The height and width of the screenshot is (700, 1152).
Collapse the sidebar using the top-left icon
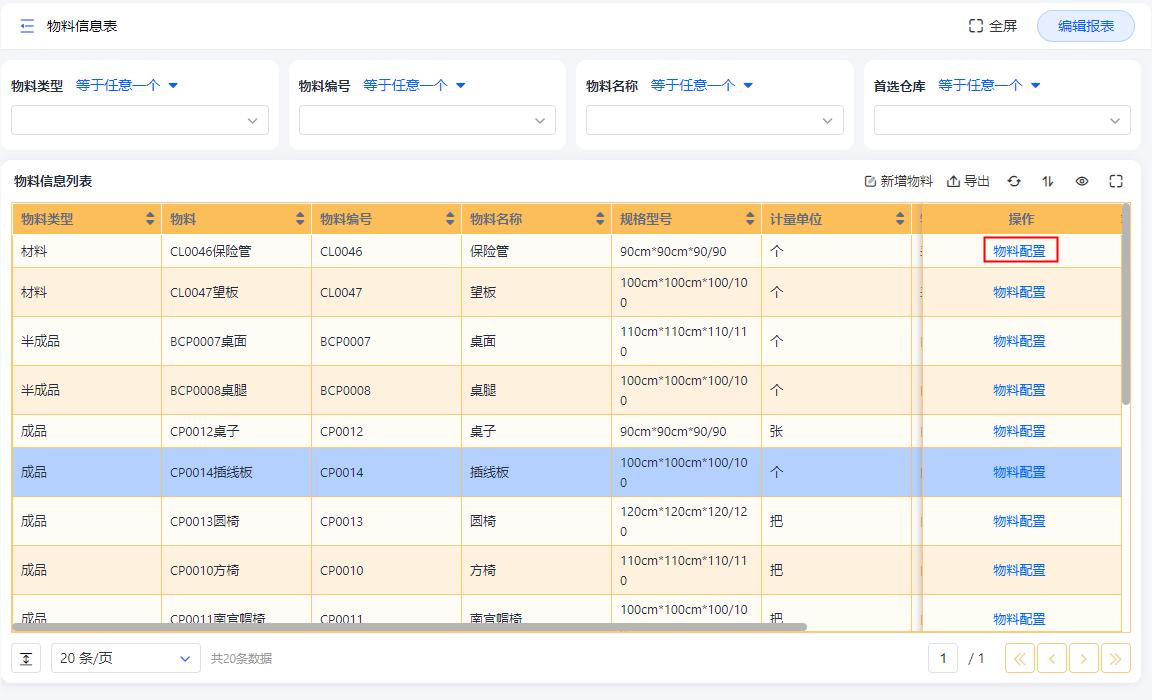[x=25, y=25]
